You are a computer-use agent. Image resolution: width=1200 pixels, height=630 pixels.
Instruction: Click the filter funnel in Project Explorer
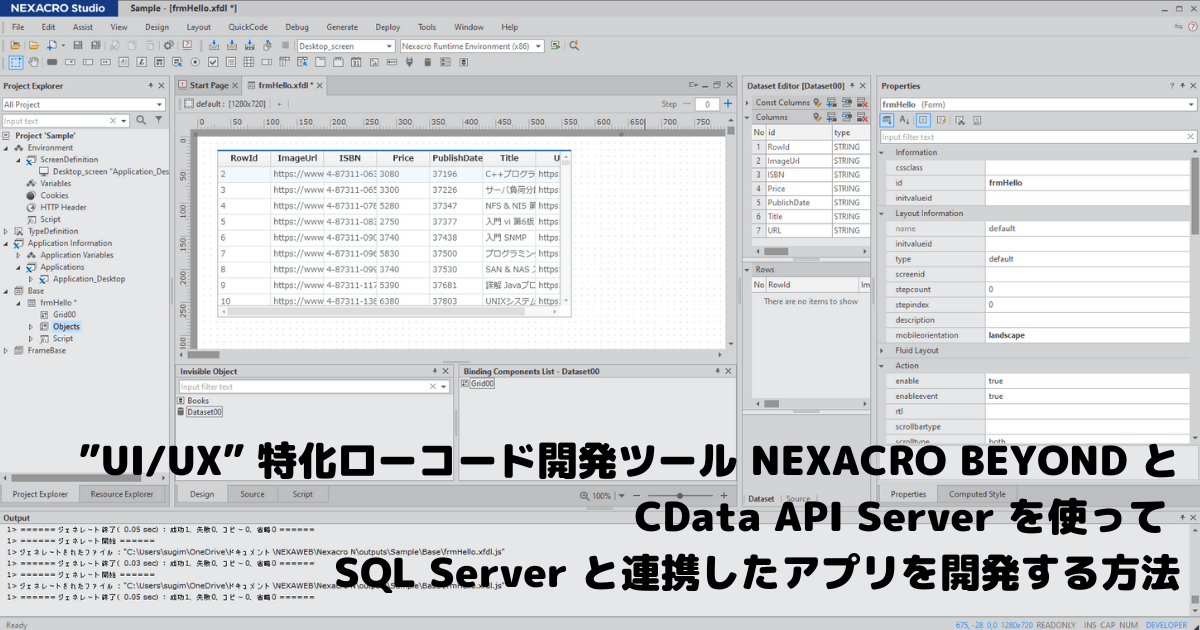pos(158,120)
